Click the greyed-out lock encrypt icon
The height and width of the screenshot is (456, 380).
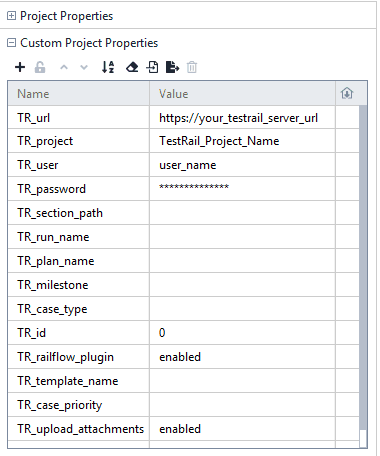tap(40, 67)
